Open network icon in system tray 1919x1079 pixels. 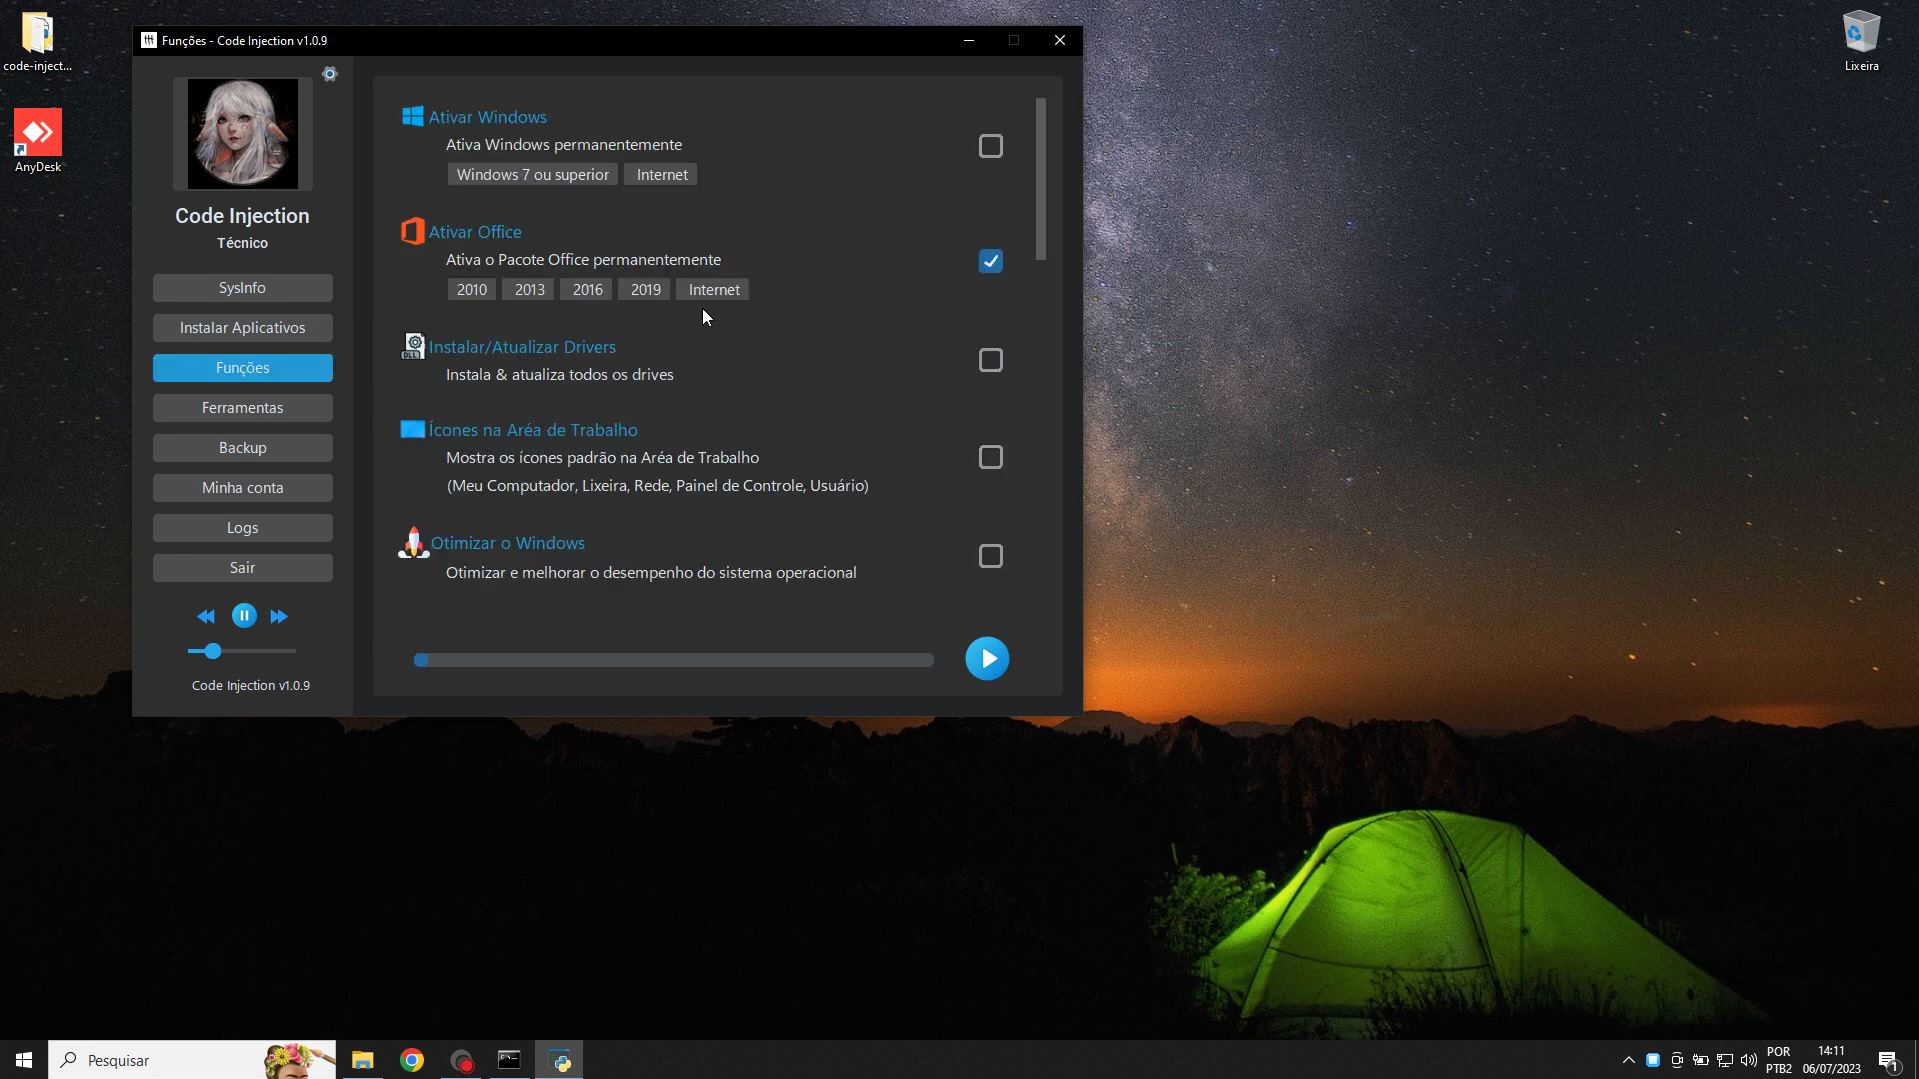pos(1725,1060)
